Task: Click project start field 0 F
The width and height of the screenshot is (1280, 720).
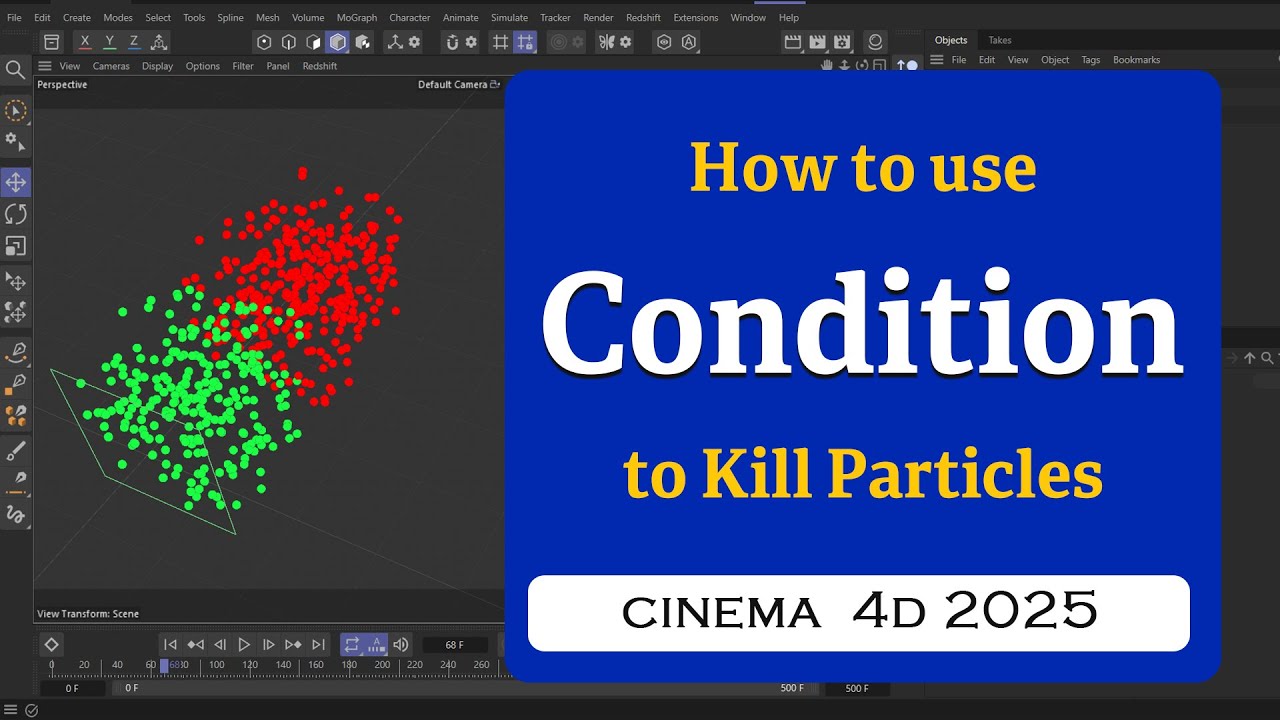Action: point(73,688)
